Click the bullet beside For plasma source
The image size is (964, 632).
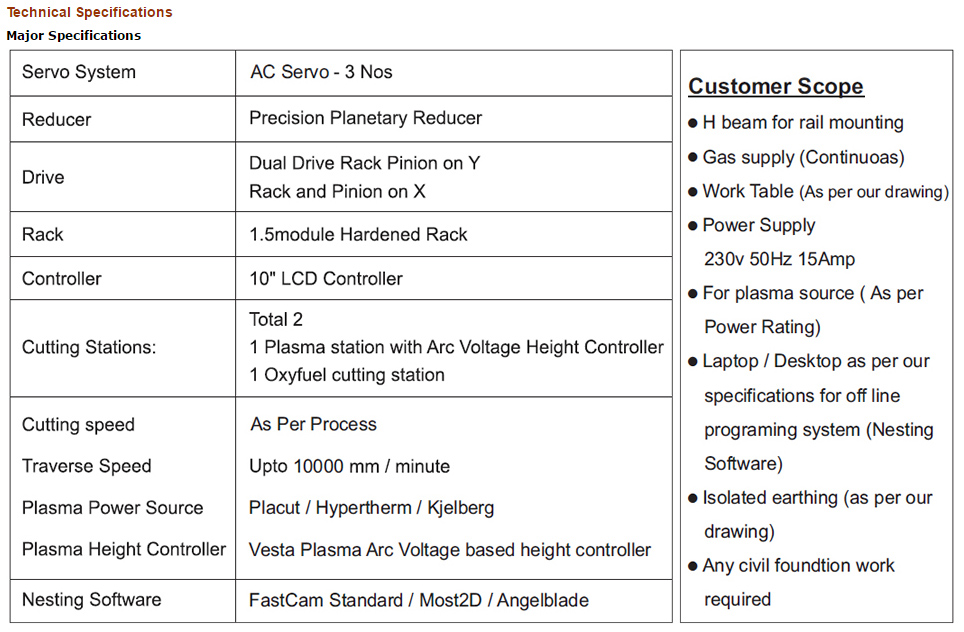point(693,294)
